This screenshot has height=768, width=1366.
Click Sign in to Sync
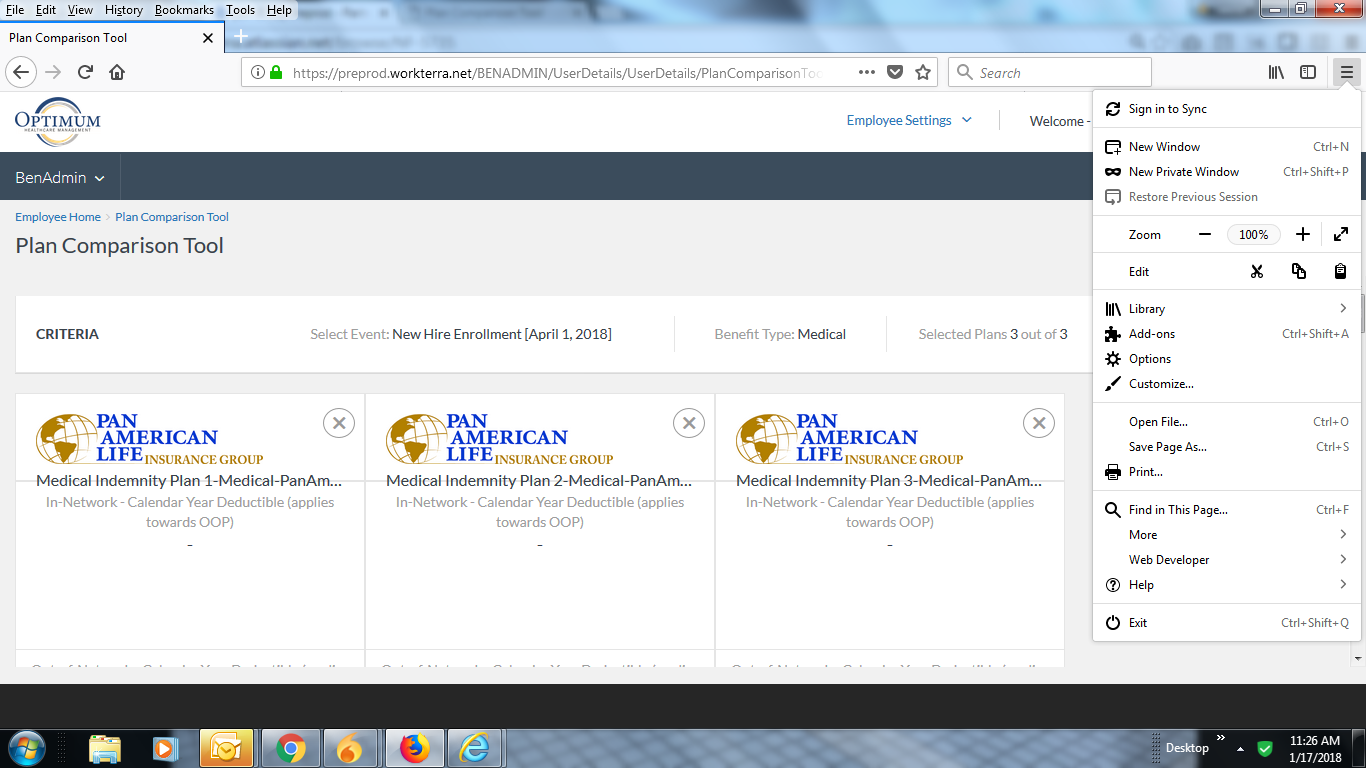coord(1167,109)
